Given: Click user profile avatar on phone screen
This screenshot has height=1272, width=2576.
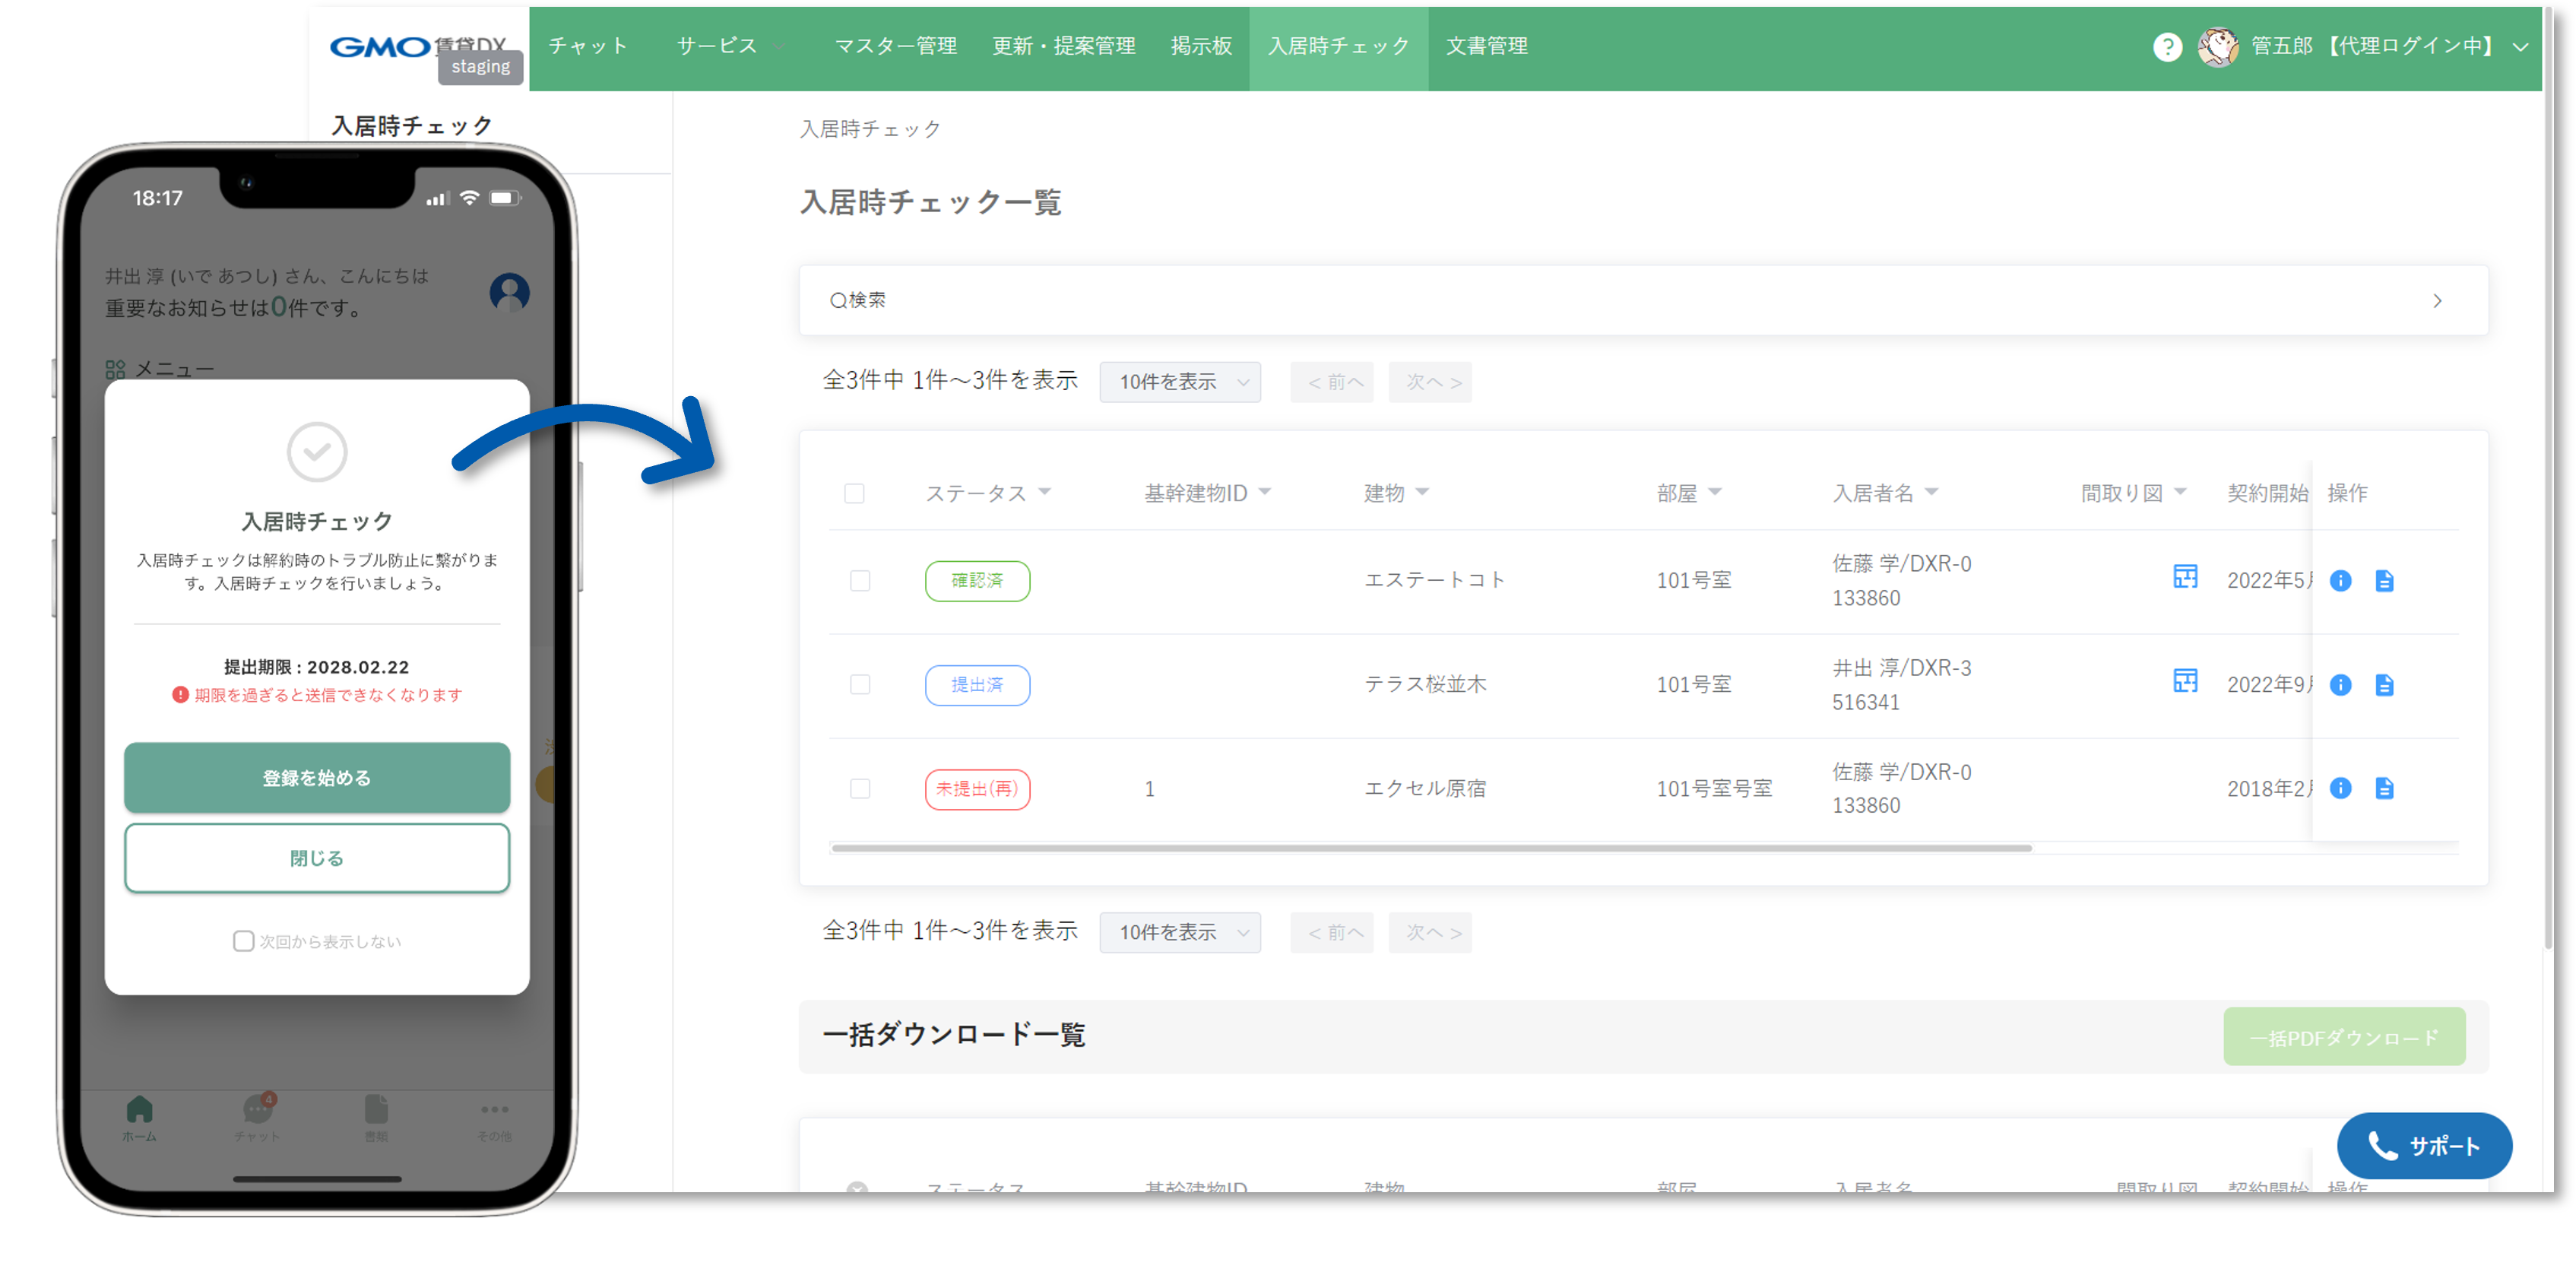Looking at the screenshot, I should tap(509, 292).
